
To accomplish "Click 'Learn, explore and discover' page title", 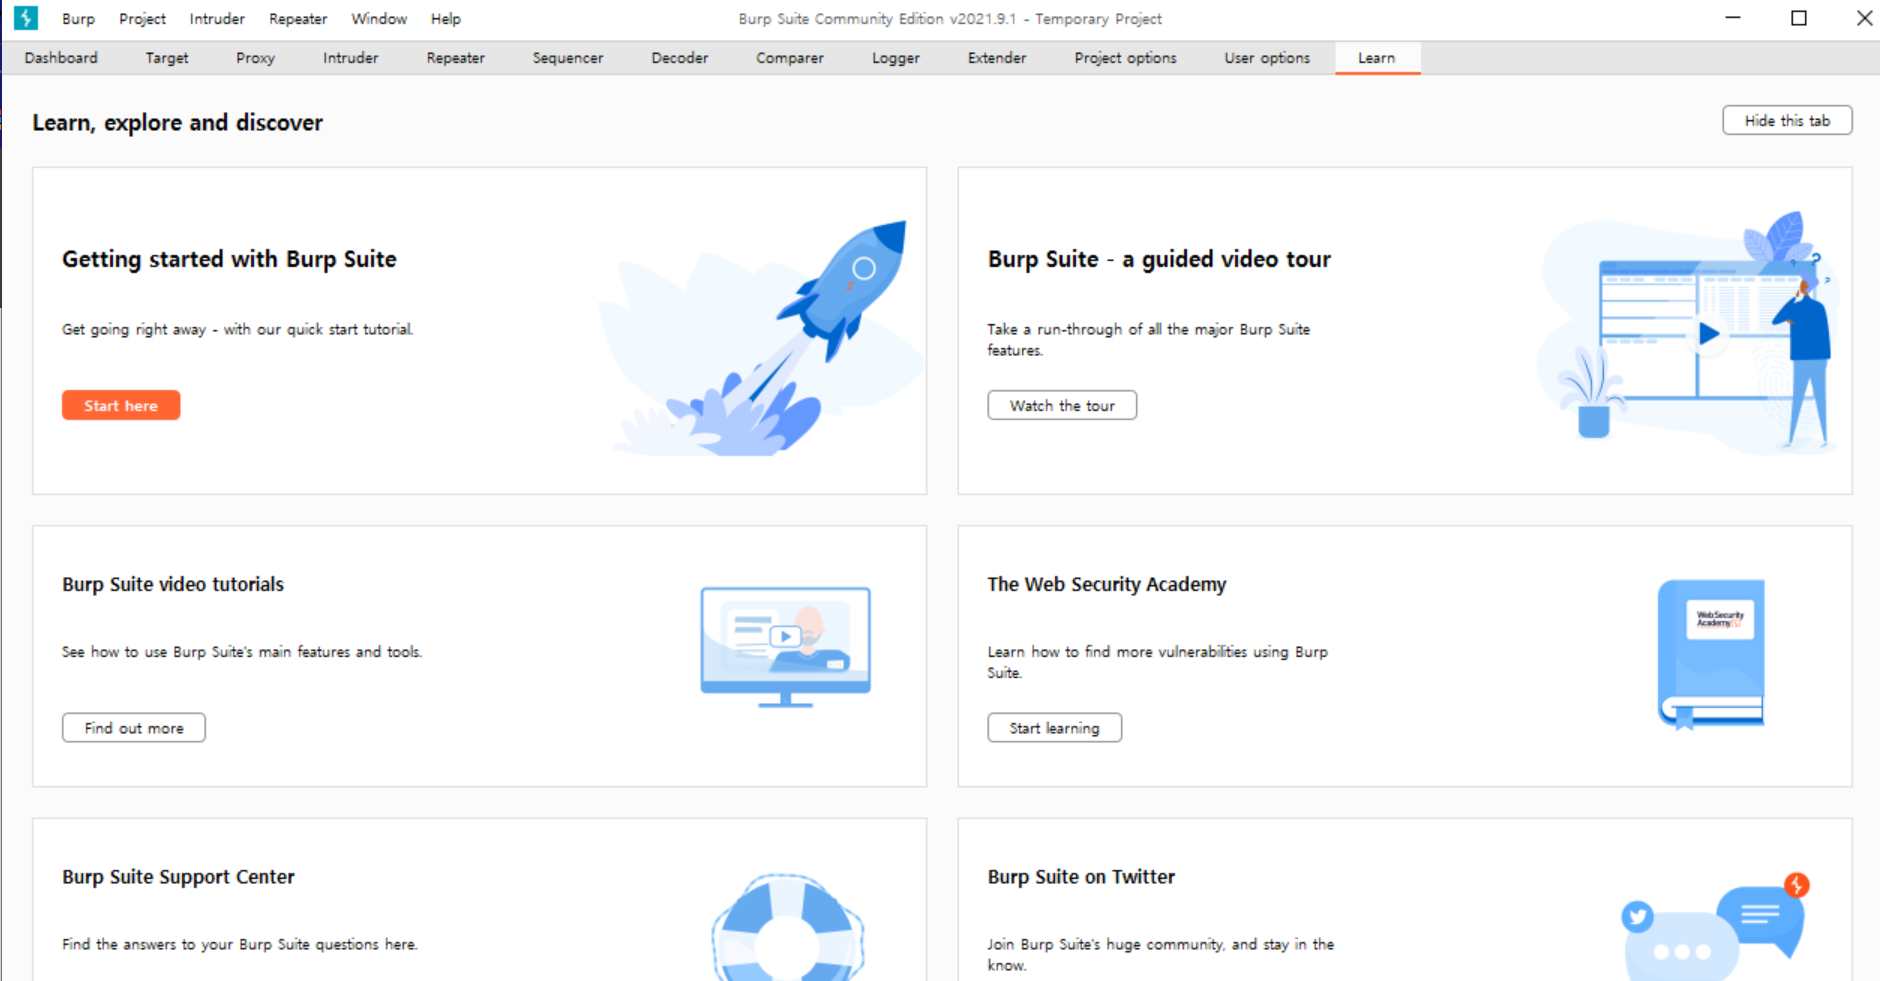I will [177, 122].
